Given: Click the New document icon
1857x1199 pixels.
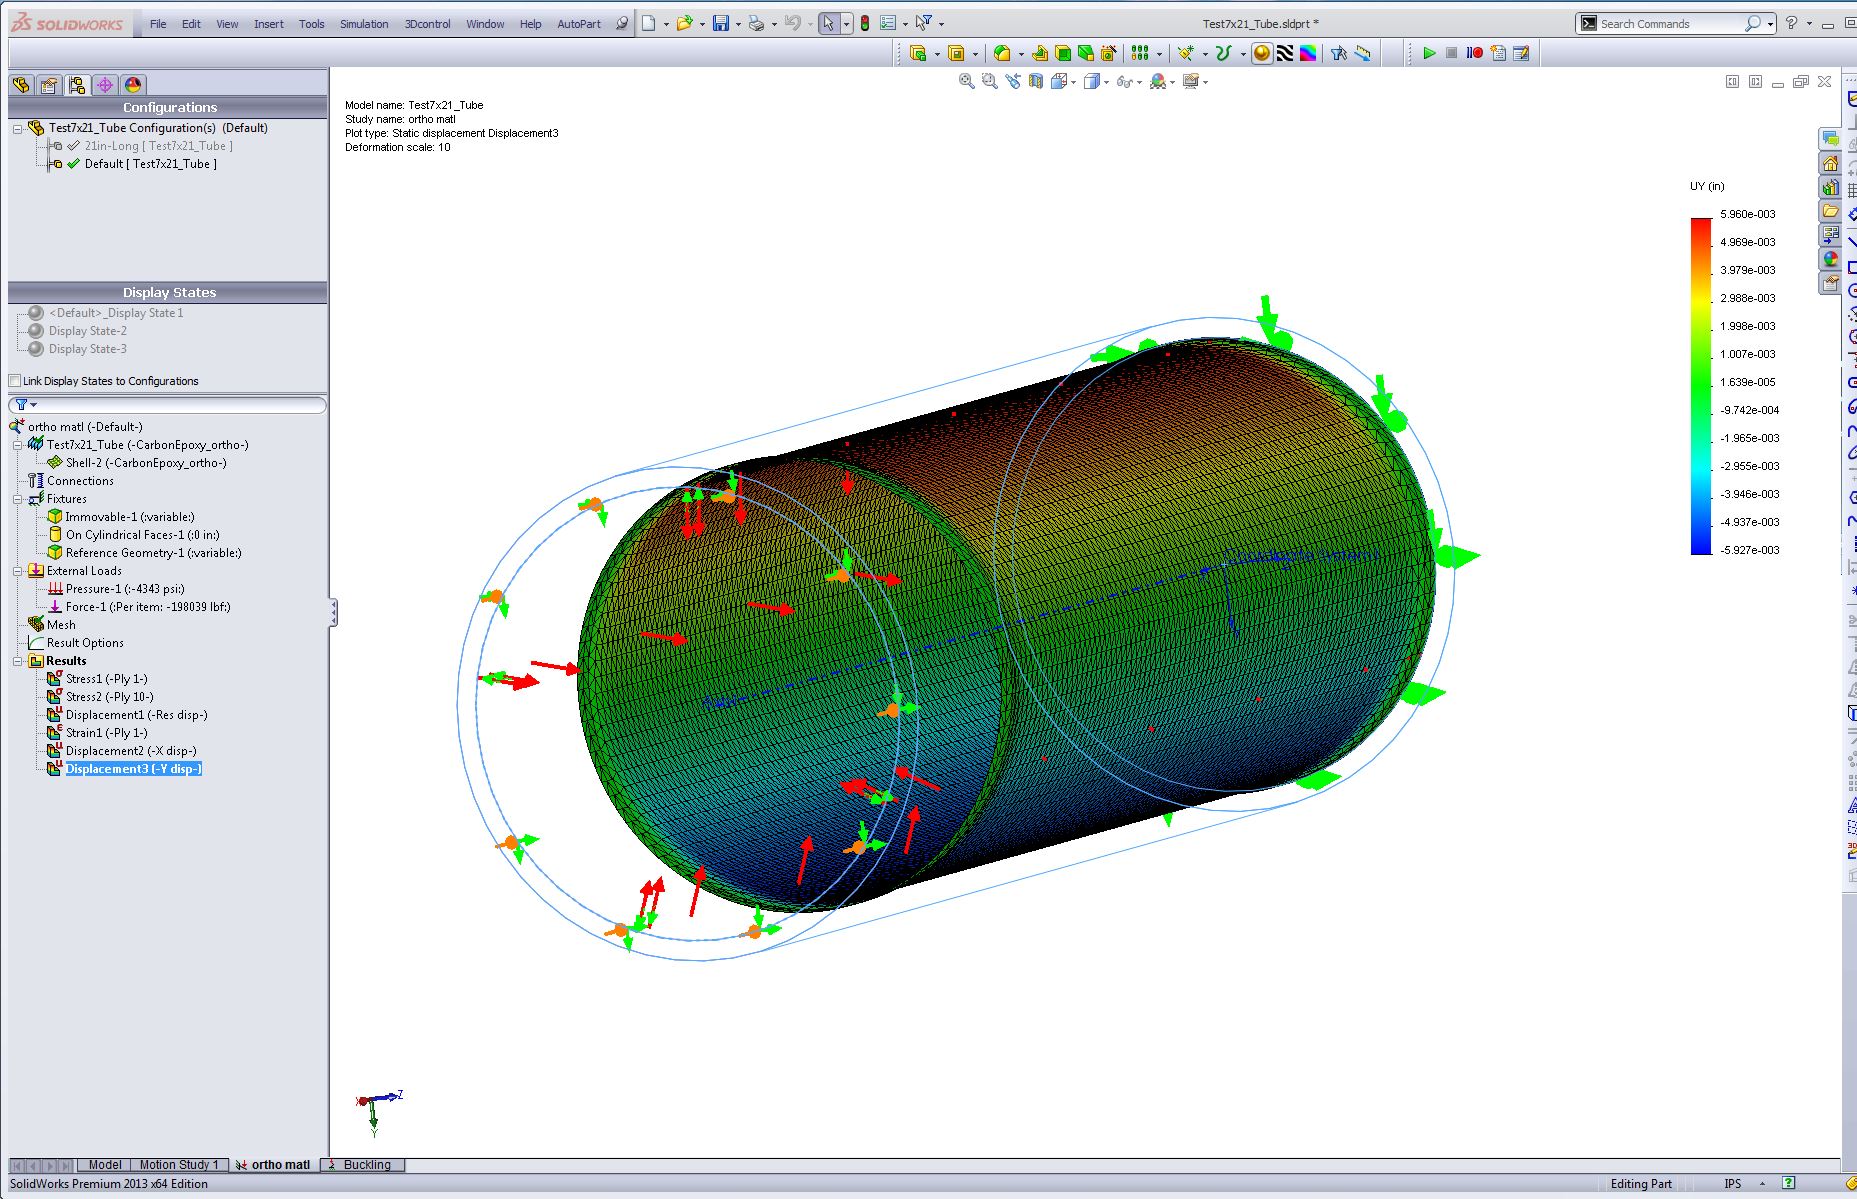Looking at the screenshot, I should tap(649, 23).
